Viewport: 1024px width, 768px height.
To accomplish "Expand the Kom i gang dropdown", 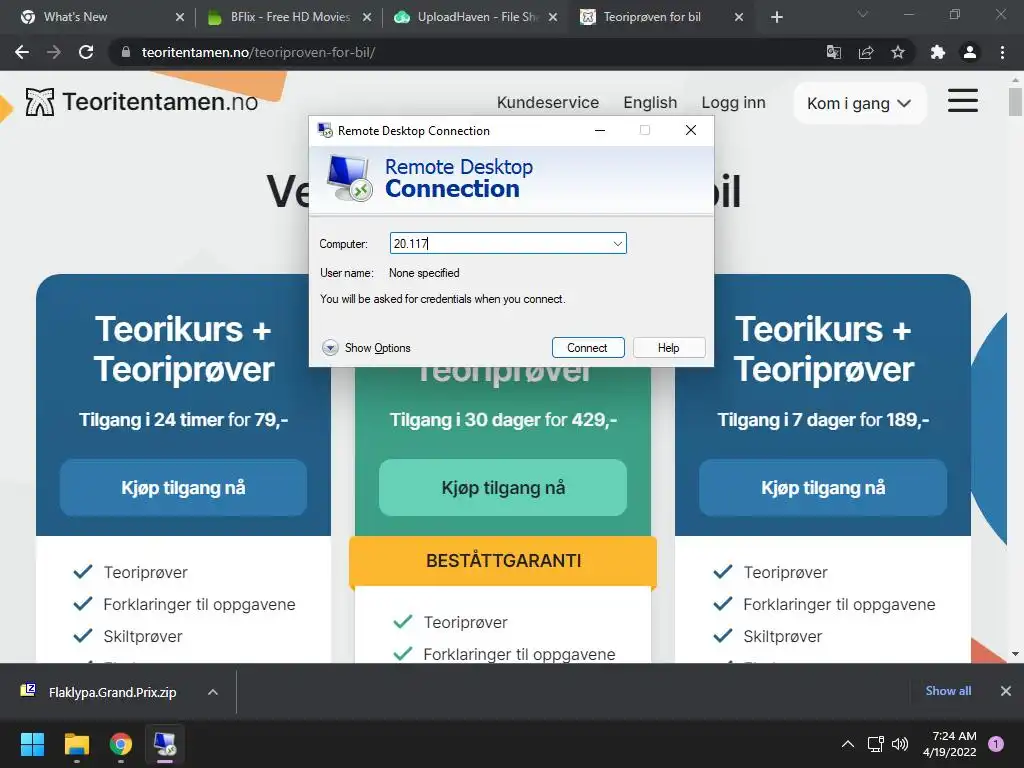I will click(859, 103).
